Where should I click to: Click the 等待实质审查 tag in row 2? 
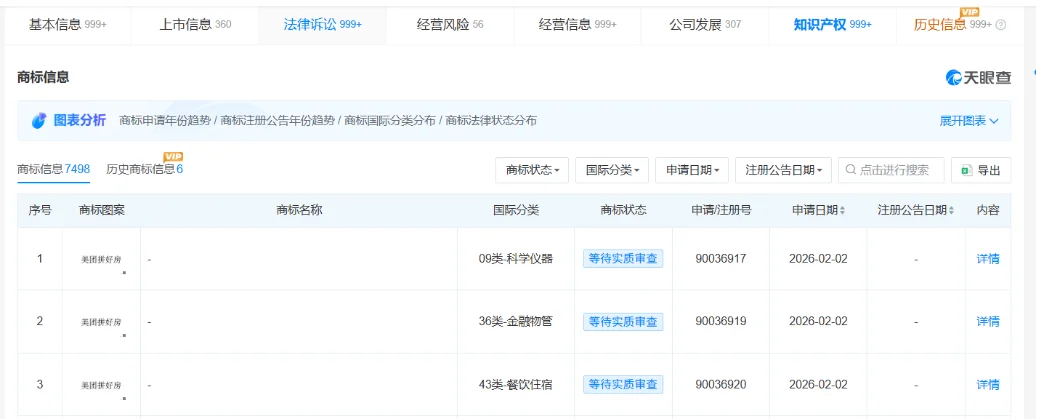click(x=623, y=322)
